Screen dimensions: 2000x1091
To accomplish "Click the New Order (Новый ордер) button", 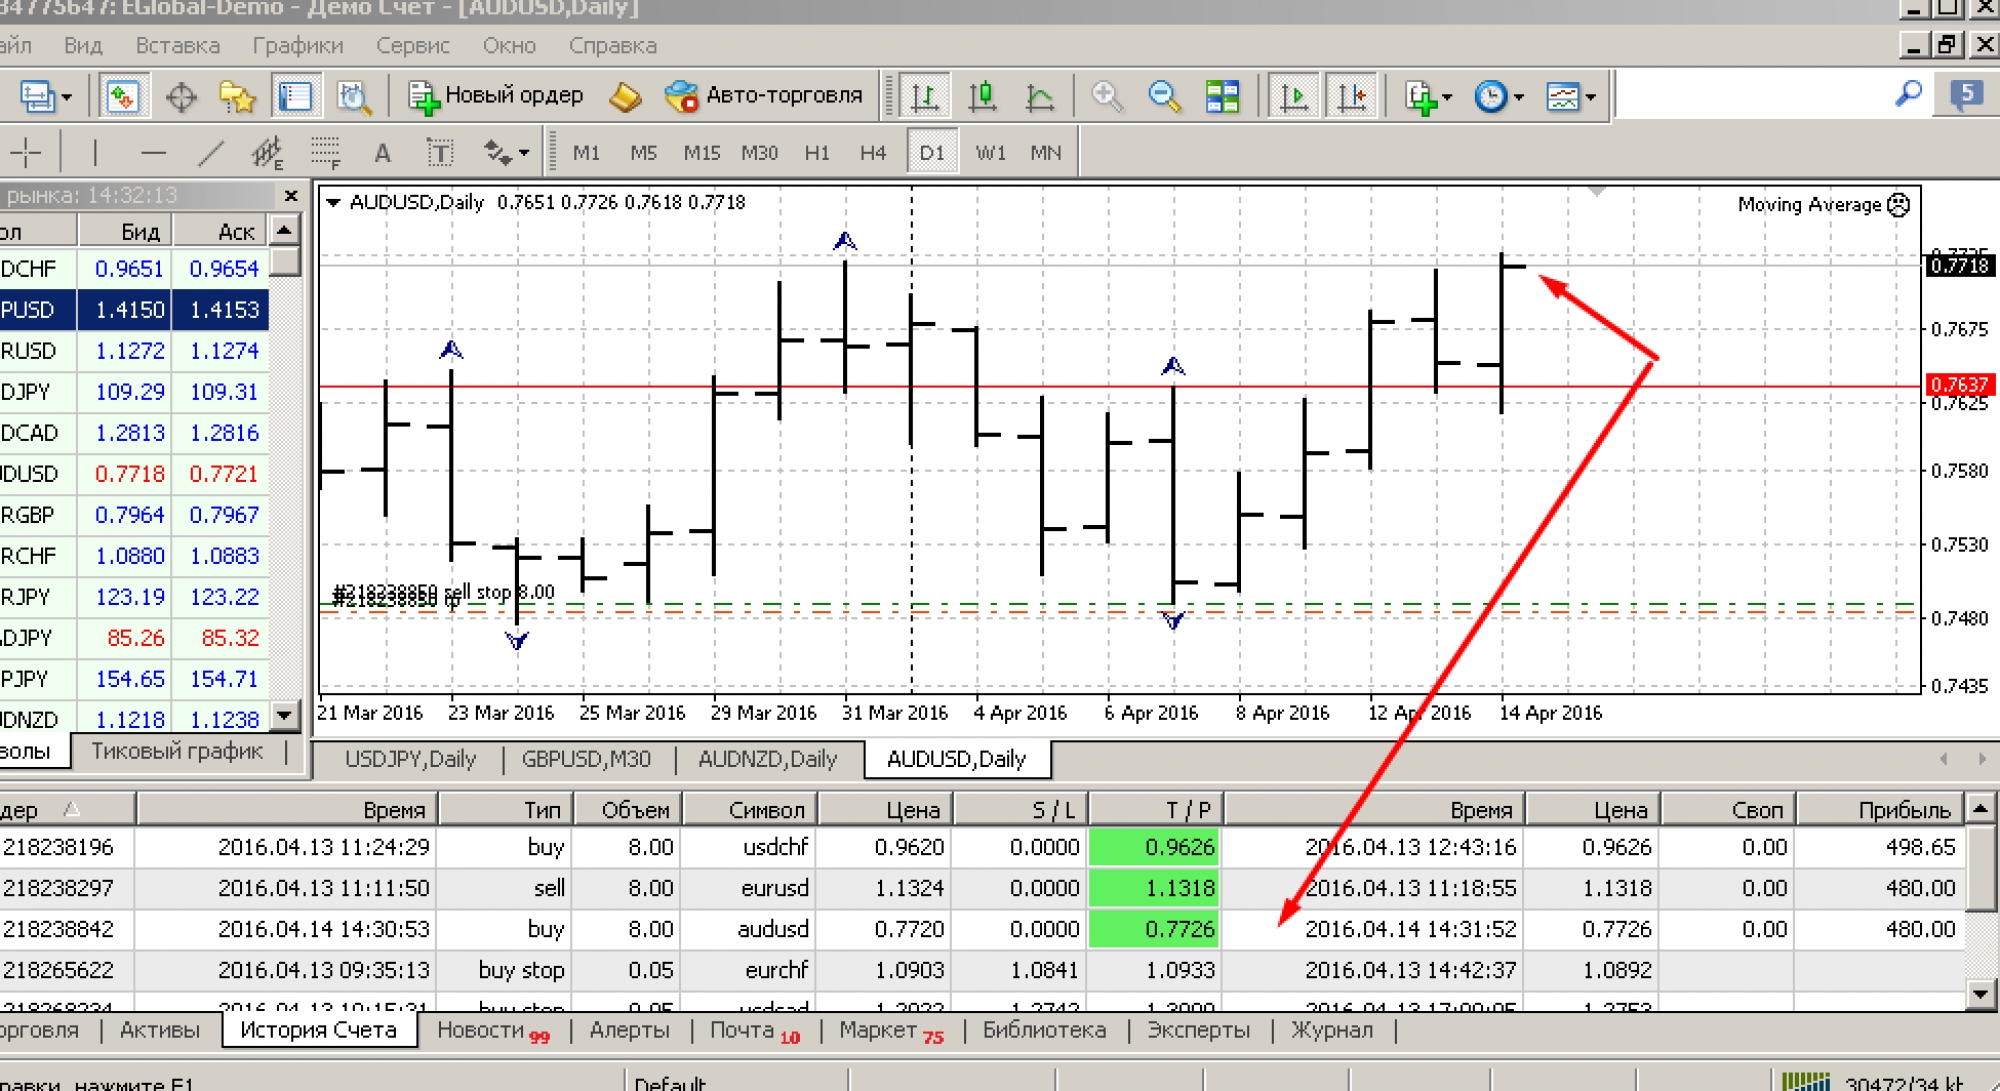I will tap(496, 96).
